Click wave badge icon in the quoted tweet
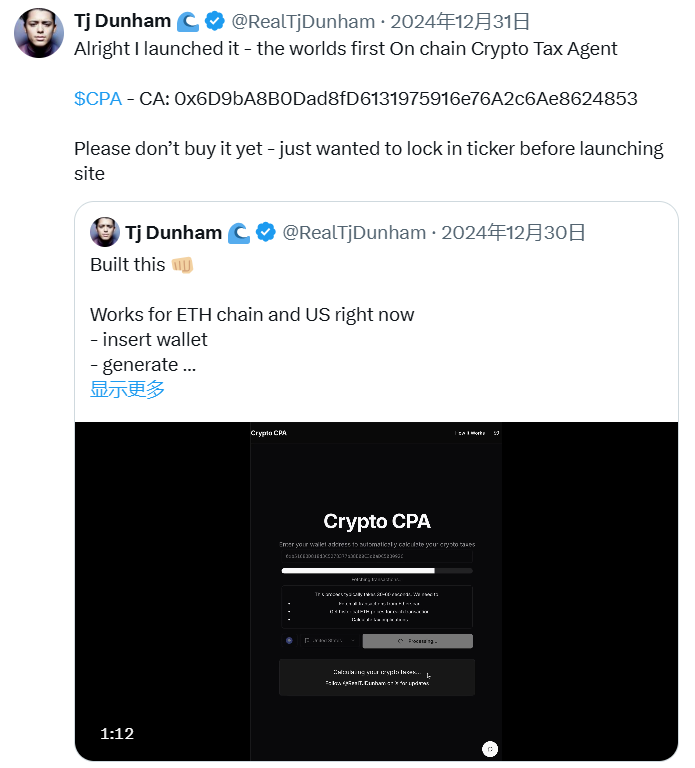 click(x=239, y=232)
